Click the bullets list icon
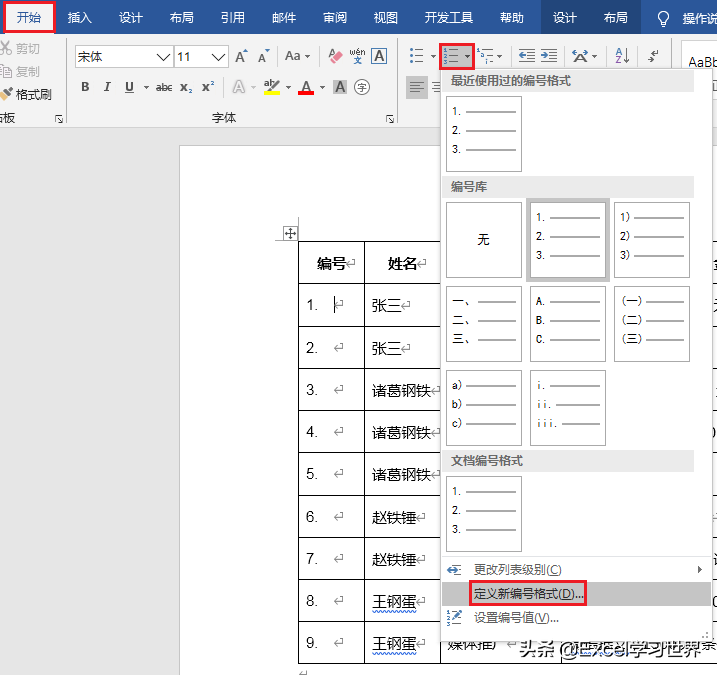The height and width of the screenshot is (675, 717). (x=416, y=56)
